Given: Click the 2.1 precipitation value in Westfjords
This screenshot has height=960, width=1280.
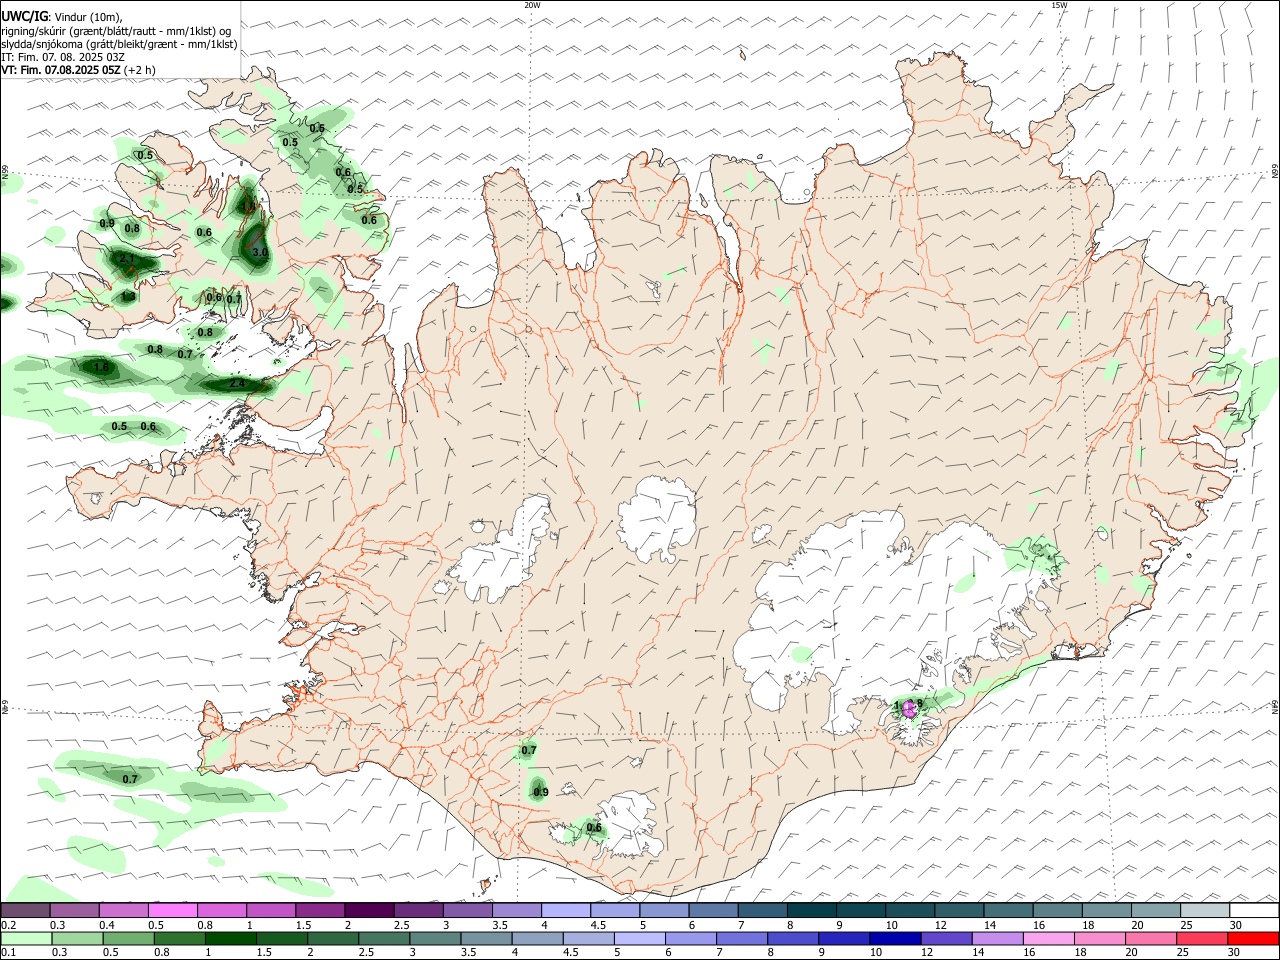Looking at the screenshot, I should point(127,259).
